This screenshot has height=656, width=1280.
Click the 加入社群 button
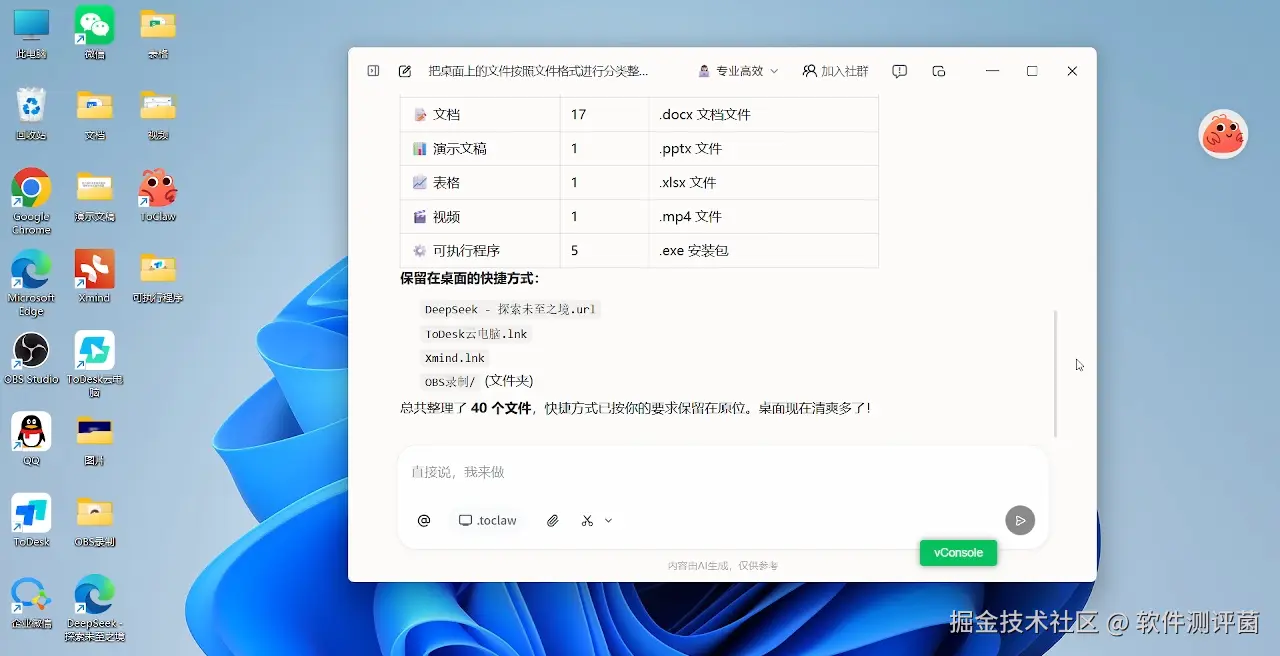point(836,70)
